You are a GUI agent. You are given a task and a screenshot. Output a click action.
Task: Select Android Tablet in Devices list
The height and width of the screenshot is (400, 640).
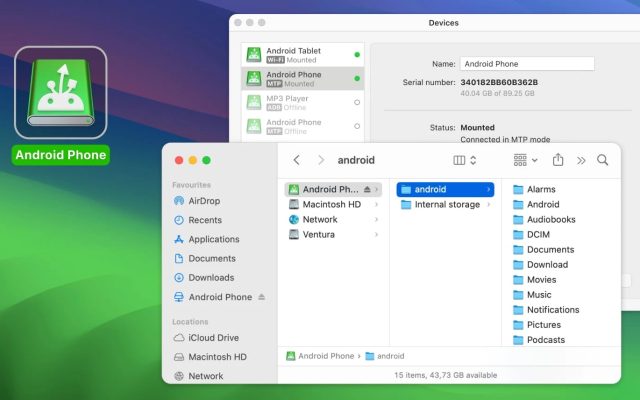coord(302,55)
